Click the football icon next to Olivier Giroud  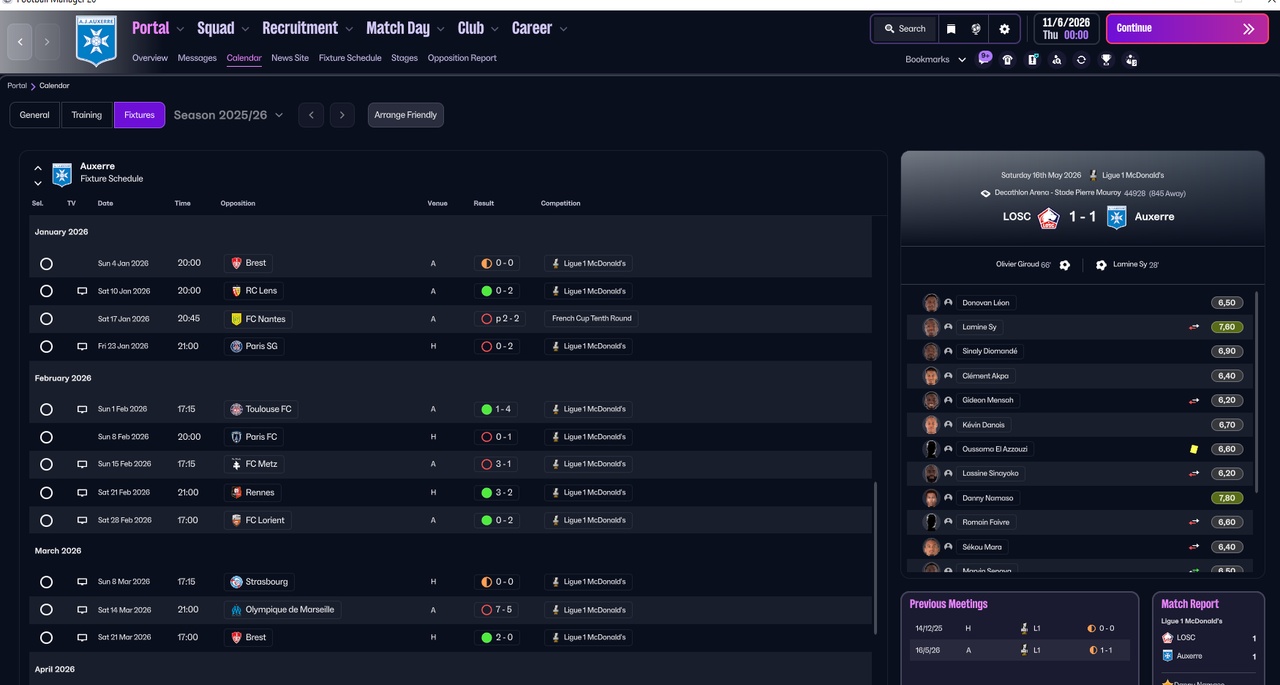(x=1065, y=265)
